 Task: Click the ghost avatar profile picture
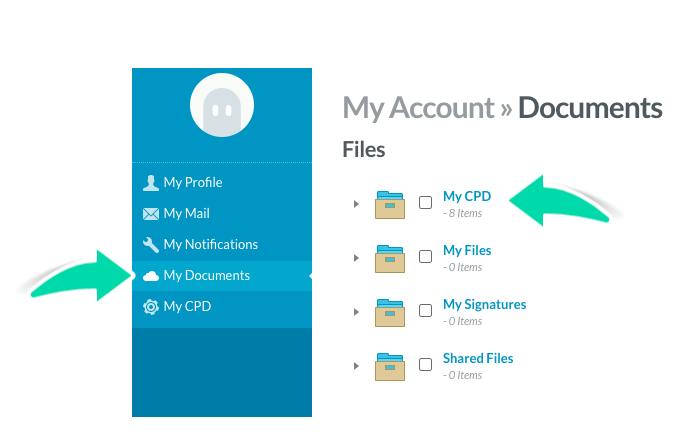click(x=222, y=105)
